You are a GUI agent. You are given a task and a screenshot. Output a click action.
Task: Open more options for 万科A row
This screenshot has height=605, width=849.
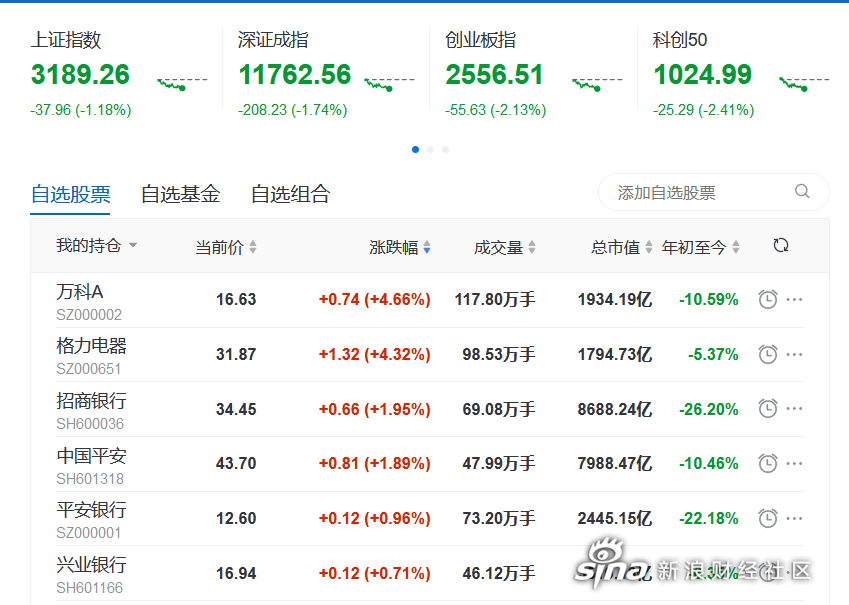click(x=794, y=300)
